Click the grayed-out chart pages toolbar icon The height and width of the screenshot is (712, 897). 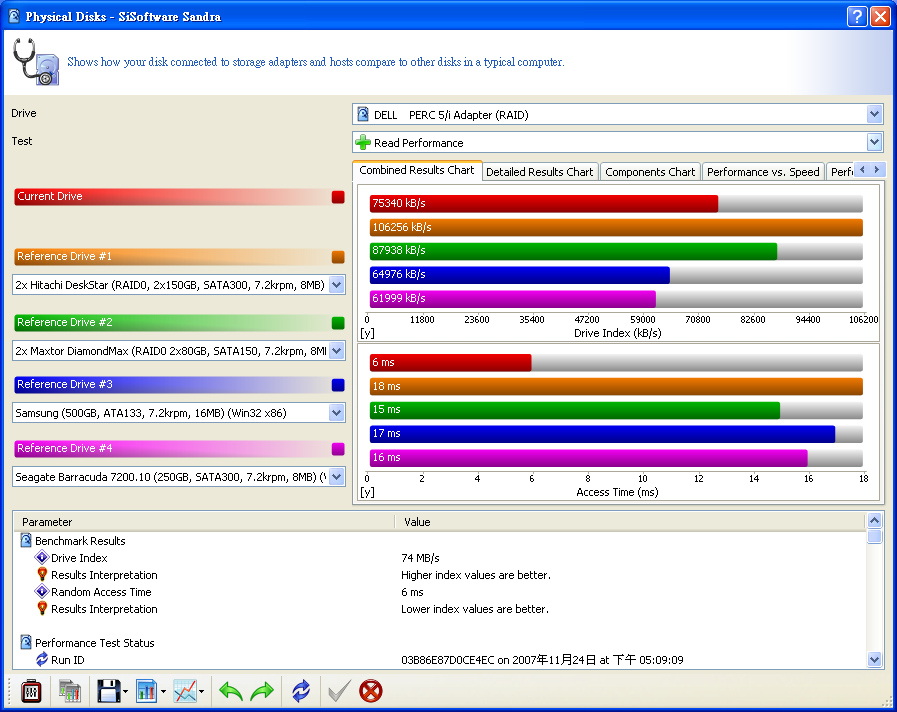tap(70, 691)
